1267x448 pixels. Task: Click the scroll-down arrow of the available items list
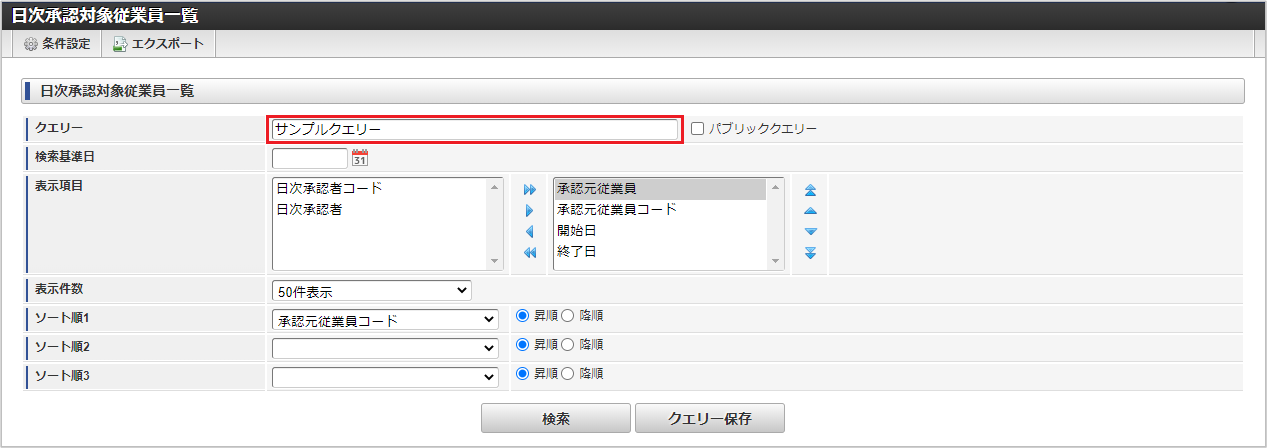tap(494, 261)
